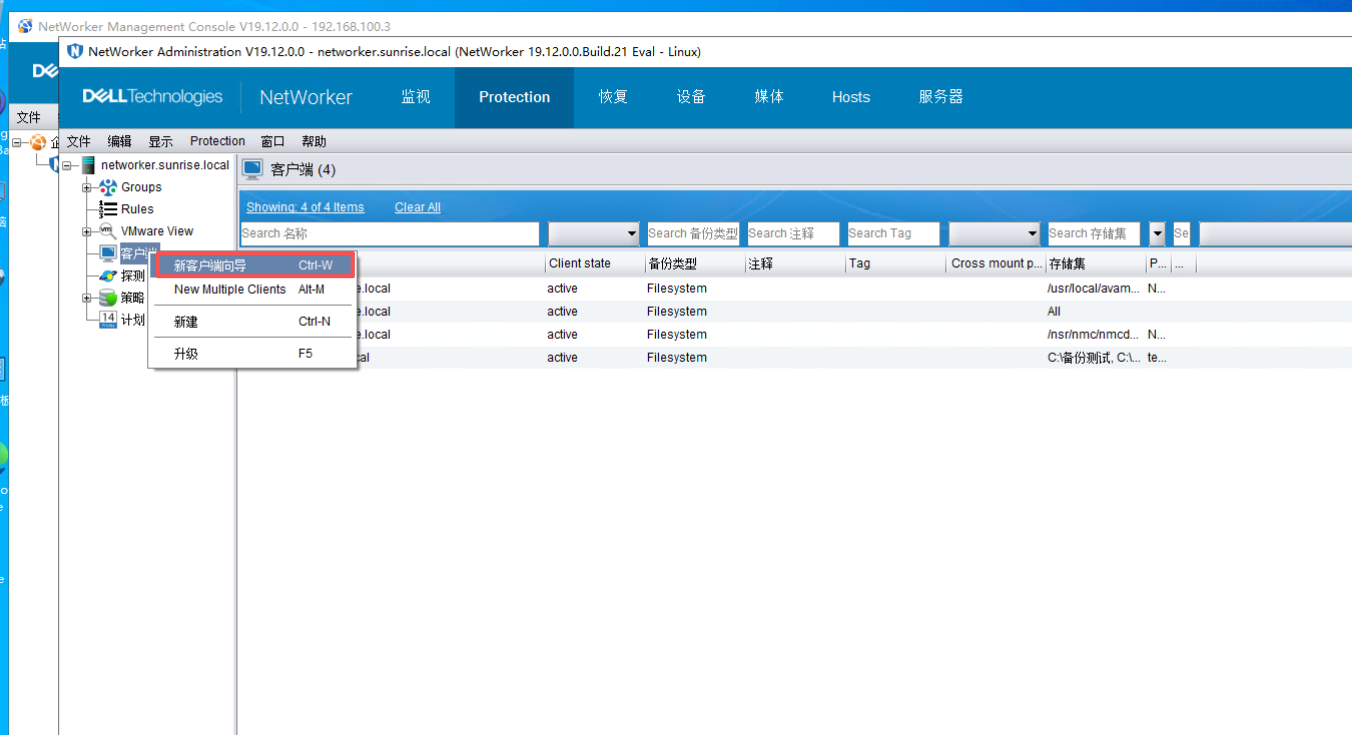Switch to the 恢复 tab

pos(613,97)
